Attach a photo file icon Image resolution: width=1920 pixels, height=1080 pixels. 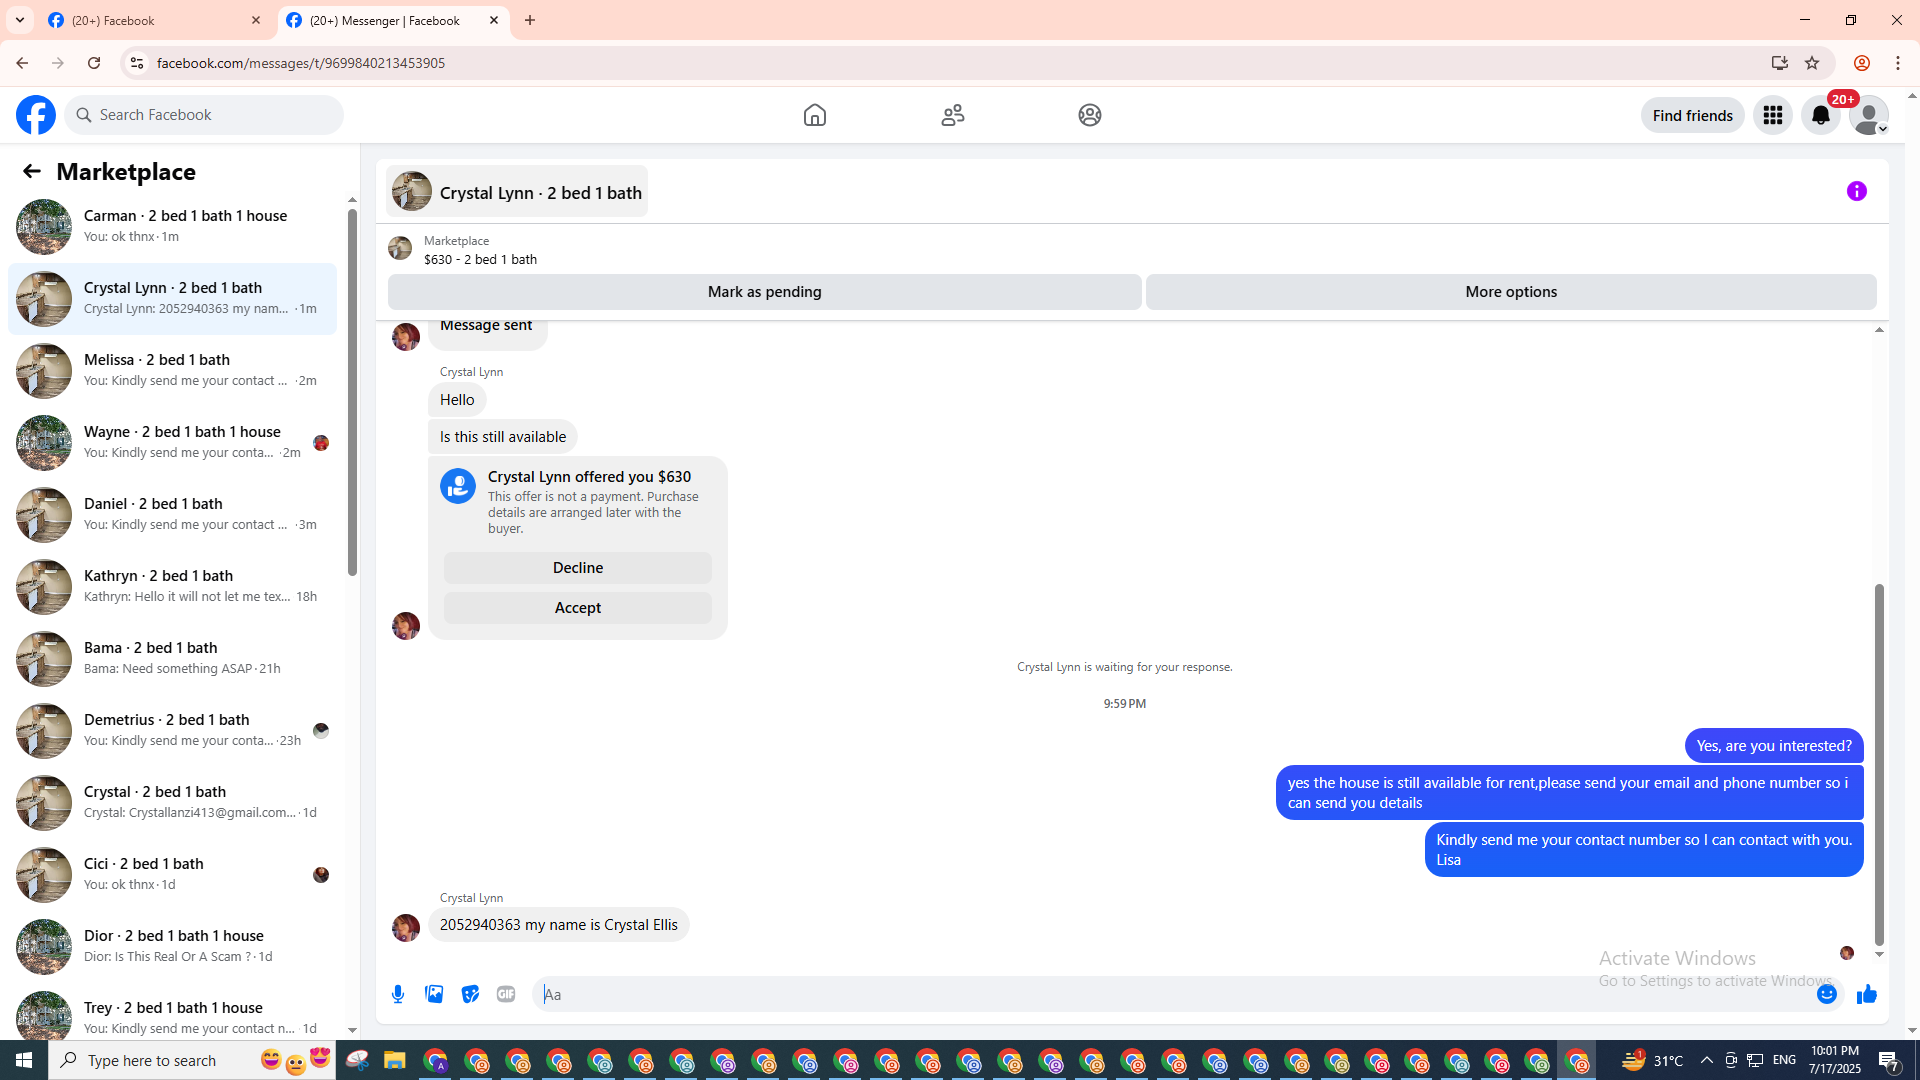pyautogui.click(x=434, y=994)
